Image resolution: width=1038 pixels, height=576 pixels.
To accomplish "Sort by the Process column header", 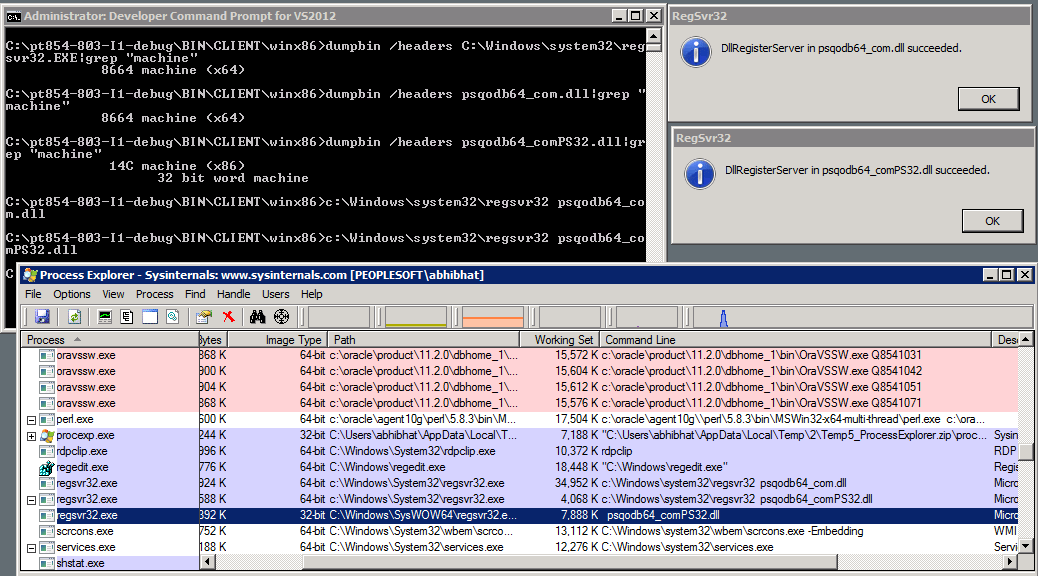I will [109, 340].
